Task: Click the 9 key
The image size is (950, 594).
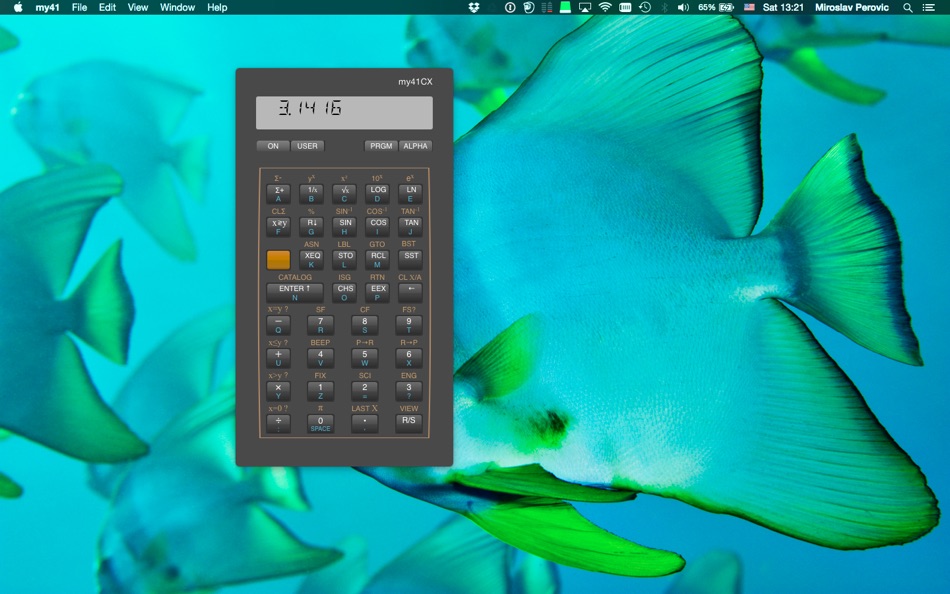Action: click(409, 325)
